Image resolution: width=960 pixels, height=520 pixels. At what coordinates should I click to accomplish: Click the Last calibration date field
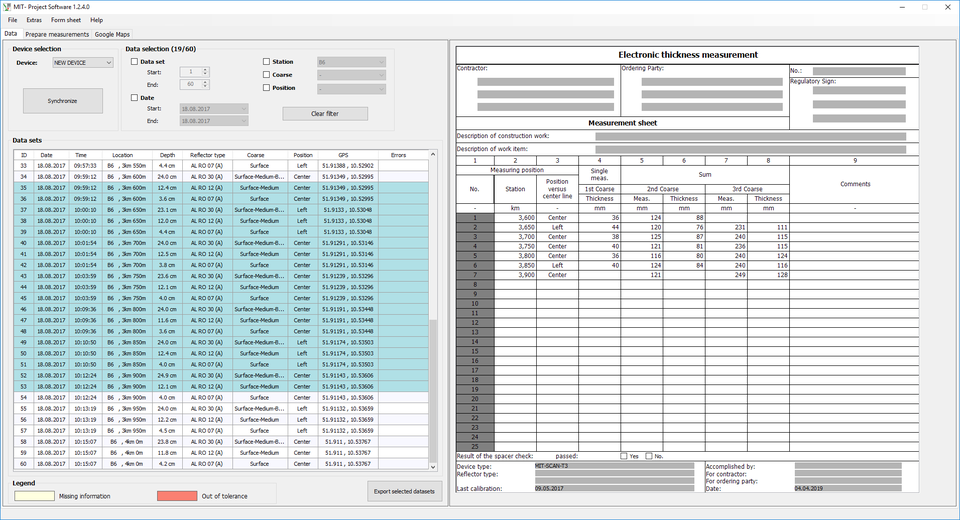tap(614, 489)
